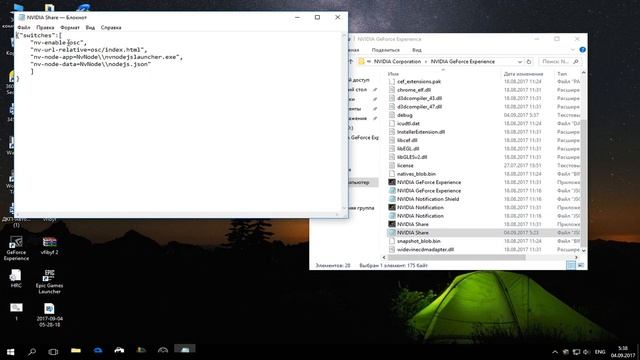Screen dimensions: 640x360
Task: Open the Формат menu in Notepad
Action: point(70,27)
